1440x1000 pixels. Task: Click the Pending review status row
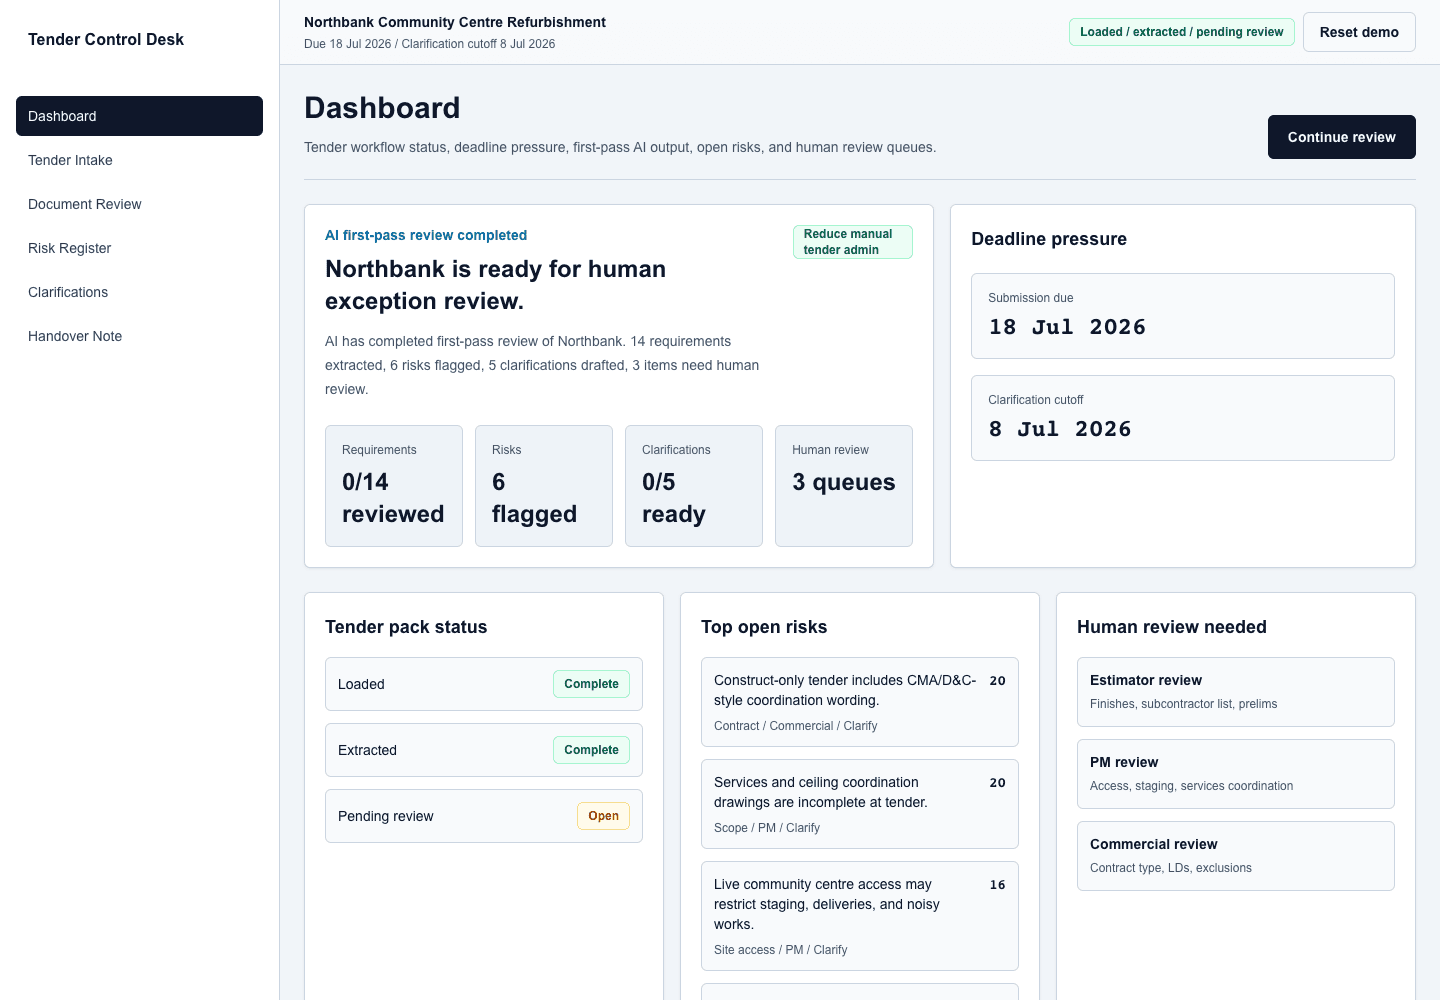(x=484, y=816)
